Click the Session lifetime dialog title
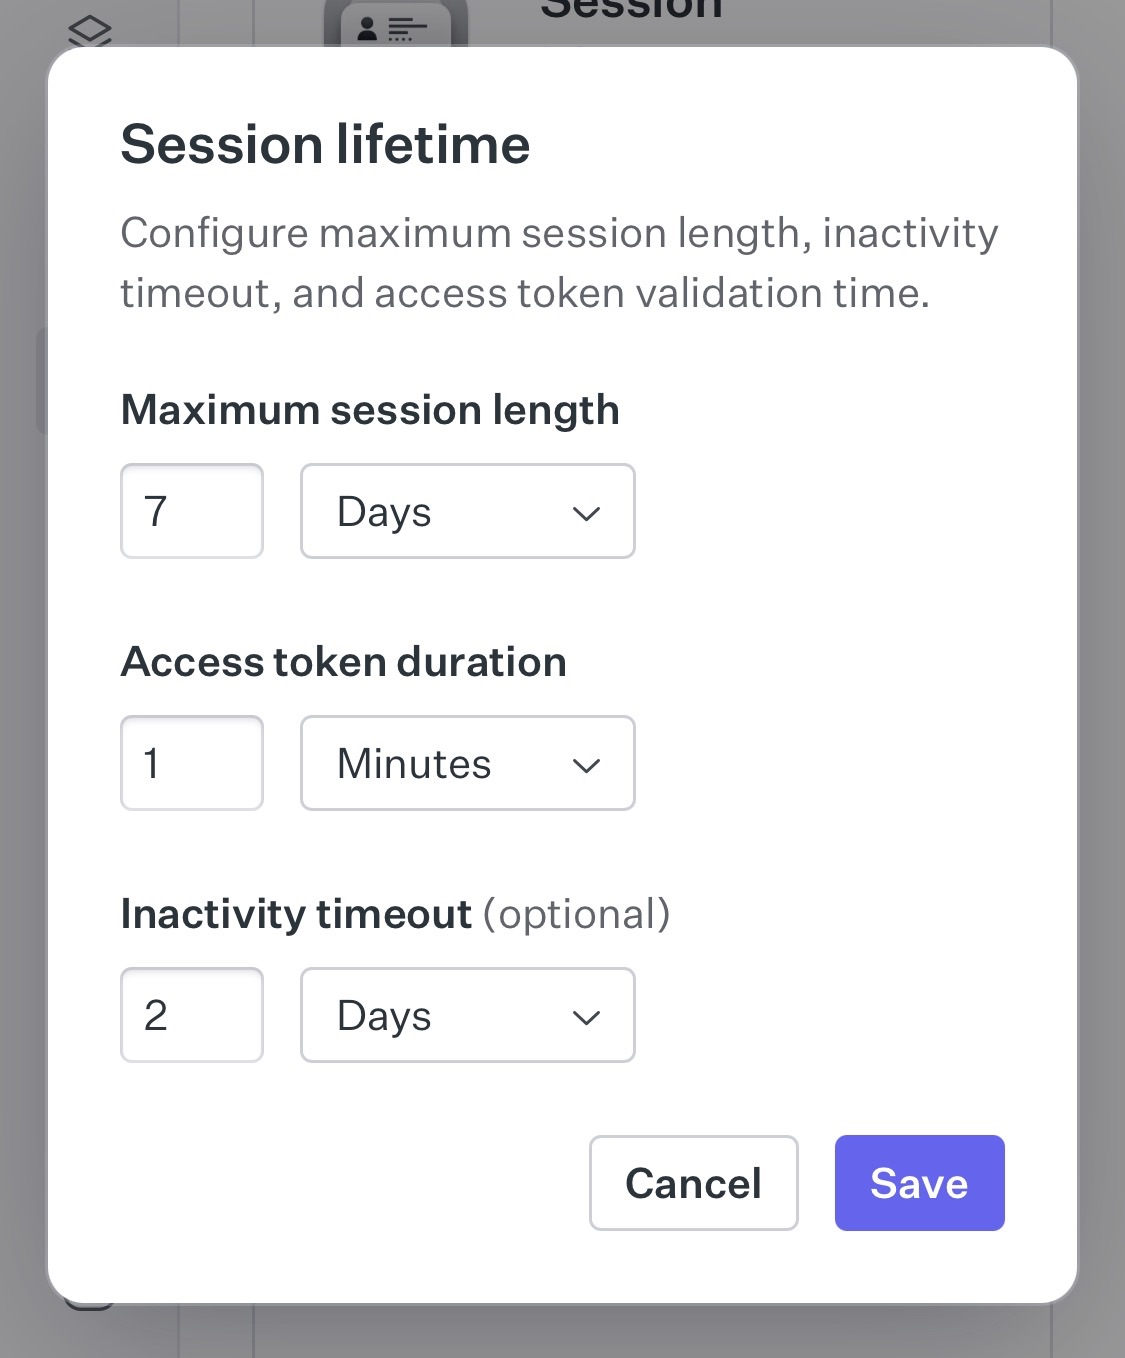 [x=325, y=144]
